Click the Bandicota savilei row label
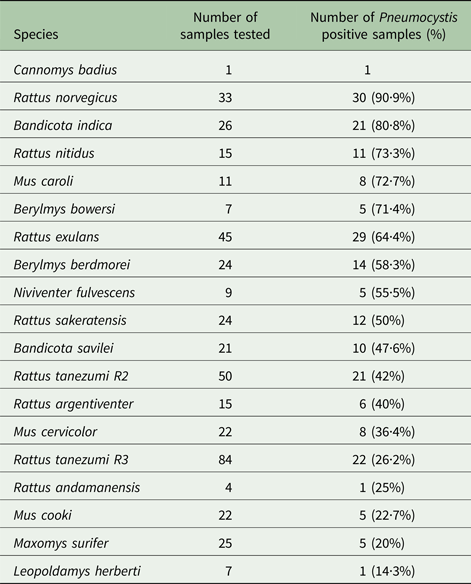Image resolution: width=471 pixels, height=584 pixels. (63, 348)
